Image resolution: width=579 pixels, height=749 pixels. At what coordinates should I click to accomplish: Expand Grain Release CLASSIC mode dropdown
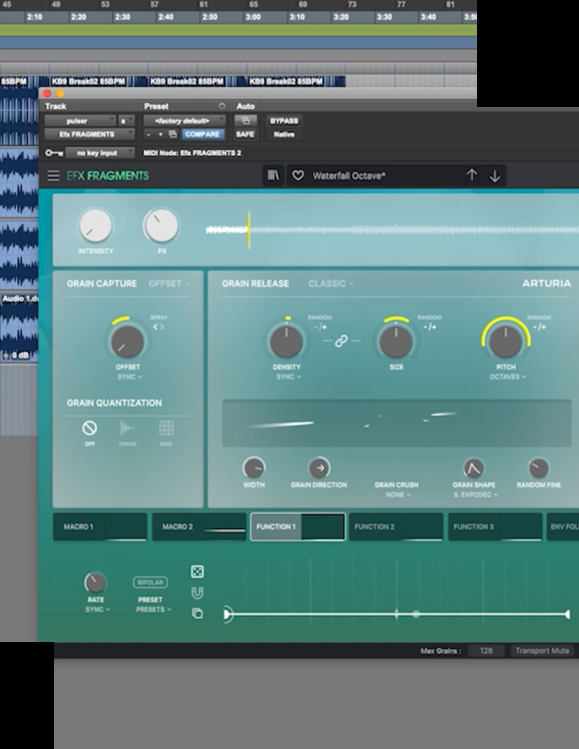click(x=331, y=284)
